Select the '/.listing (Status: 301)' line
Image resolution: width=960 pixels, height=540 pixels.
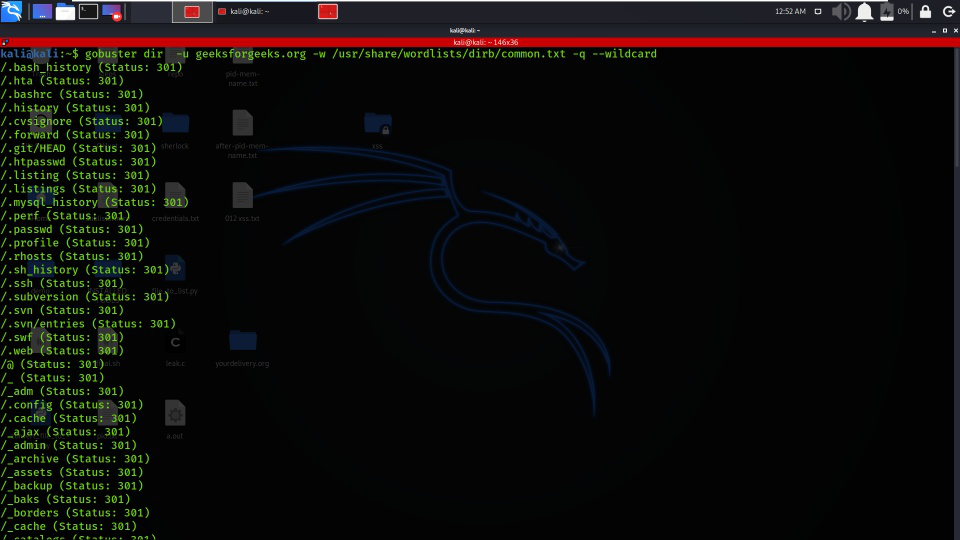pyautogui.click(x=75, y=175)
